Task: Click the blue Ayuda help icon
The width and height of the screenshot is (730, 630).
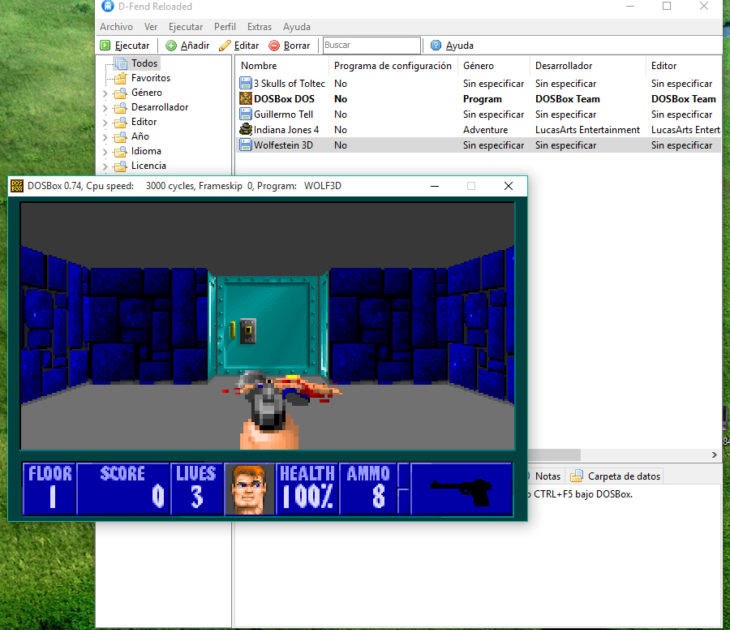Action: 436,45
